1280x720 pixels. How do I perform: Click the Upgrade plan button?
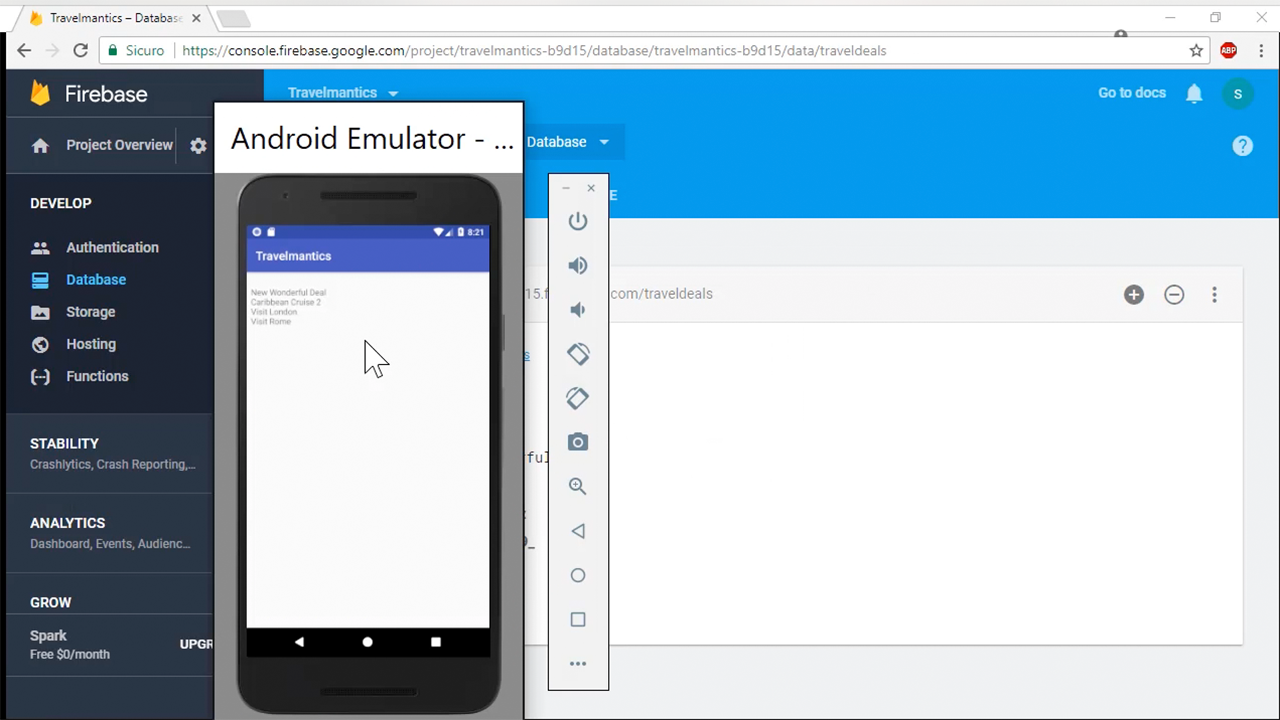[196, 644]
